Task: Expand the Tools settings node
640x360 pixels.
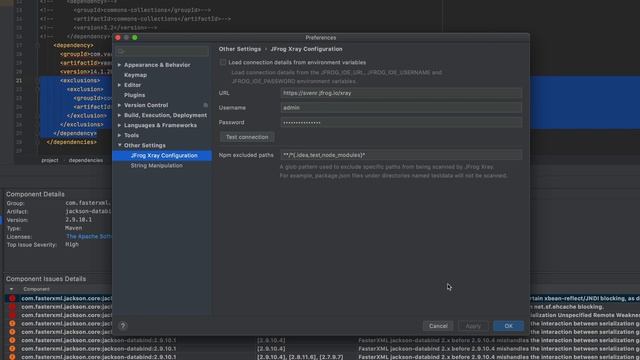Action: (x=119, y=135)
